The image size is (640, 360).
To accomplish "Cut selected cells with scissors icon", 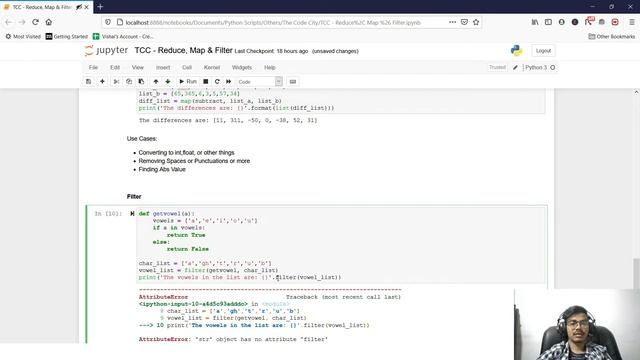I will (x=116, y=82).
